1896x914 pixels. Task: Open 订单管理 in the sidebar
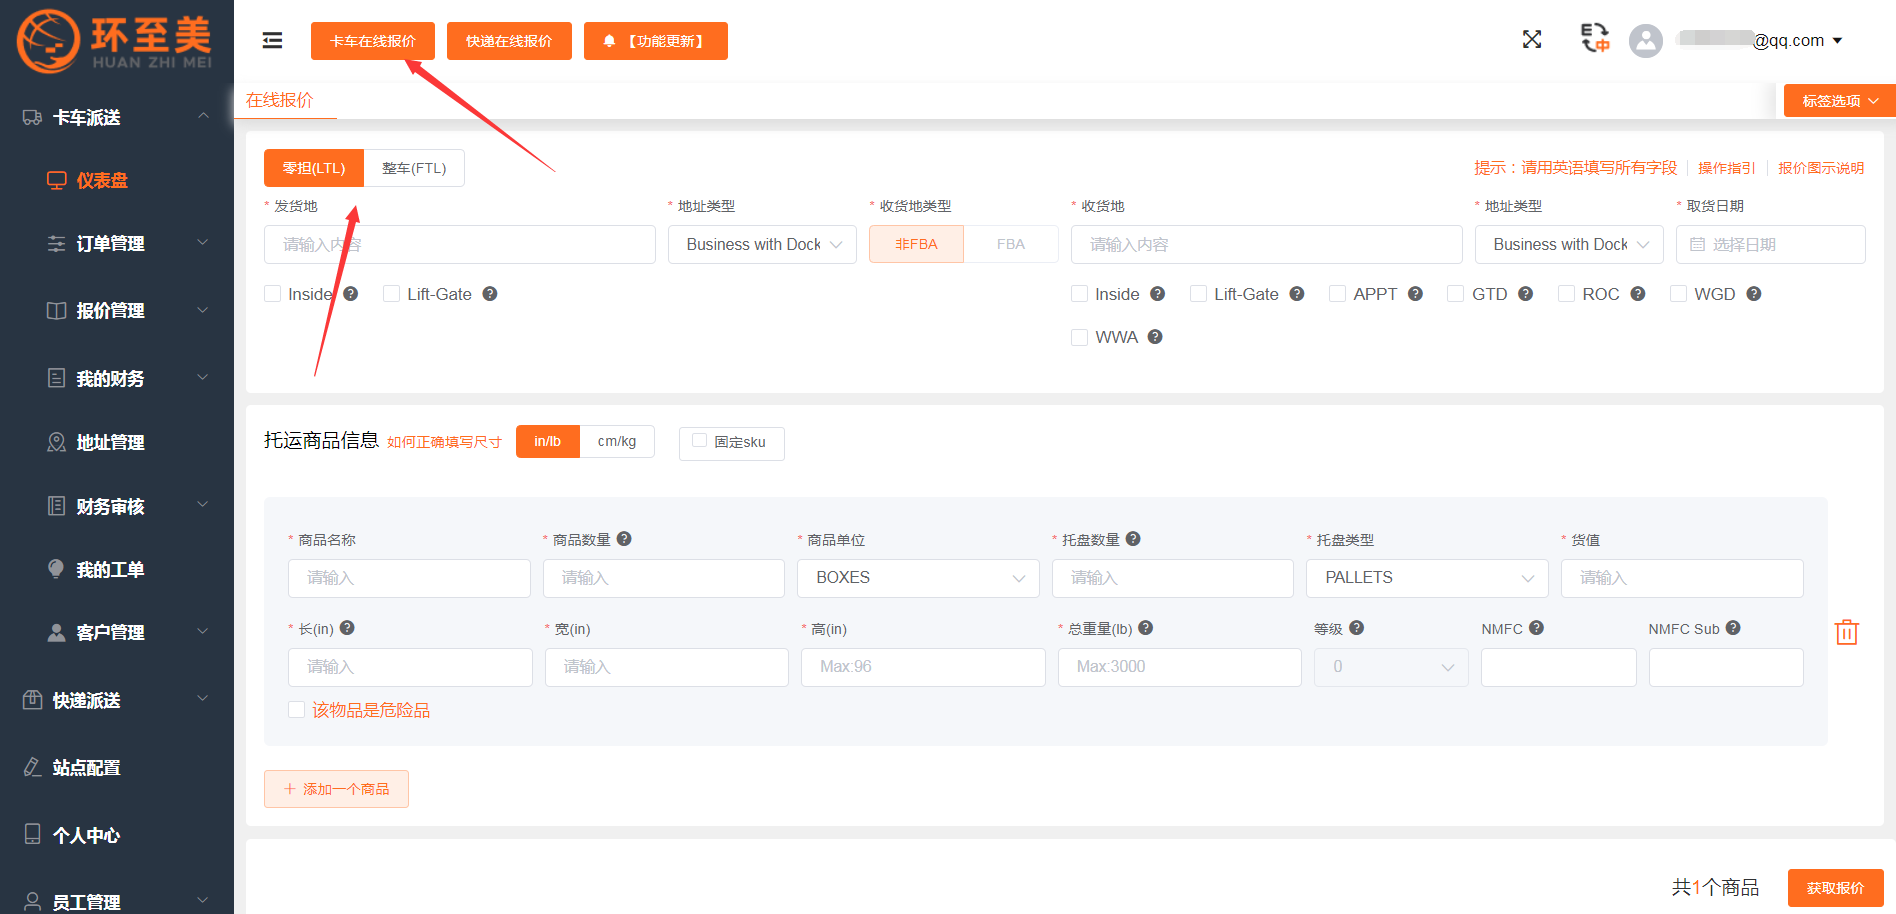pyautogui.click(x=110, y=243)
